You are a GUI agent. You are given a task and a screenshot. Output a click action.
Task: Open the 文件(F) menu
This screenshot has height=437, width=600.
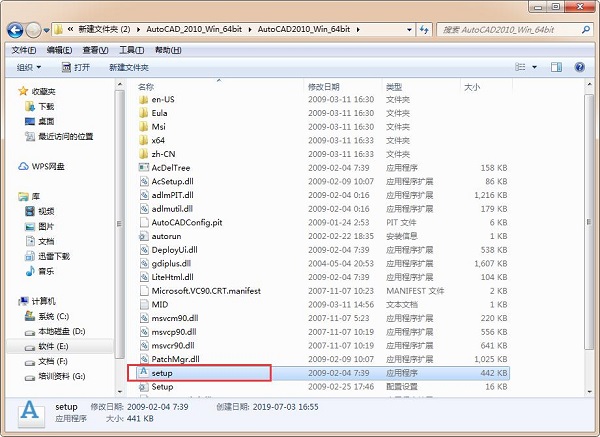click(24, 50)
